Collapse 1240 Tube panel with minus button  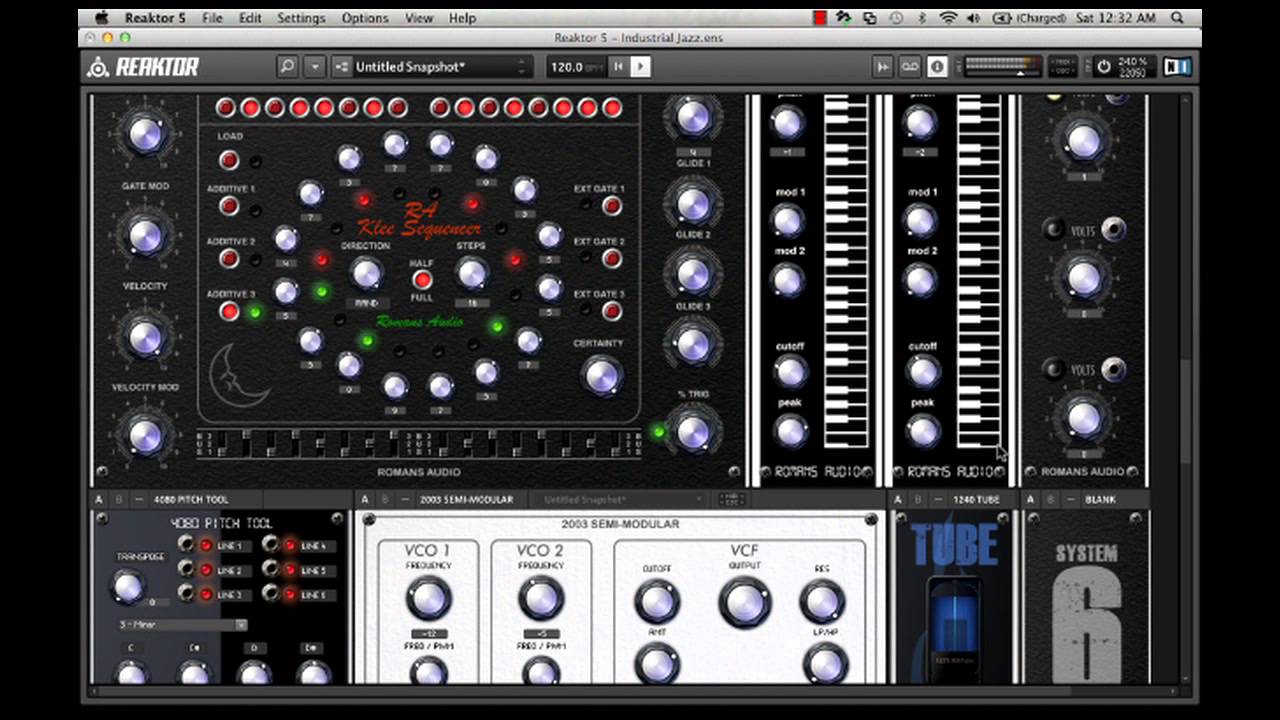tap(938, 499)
